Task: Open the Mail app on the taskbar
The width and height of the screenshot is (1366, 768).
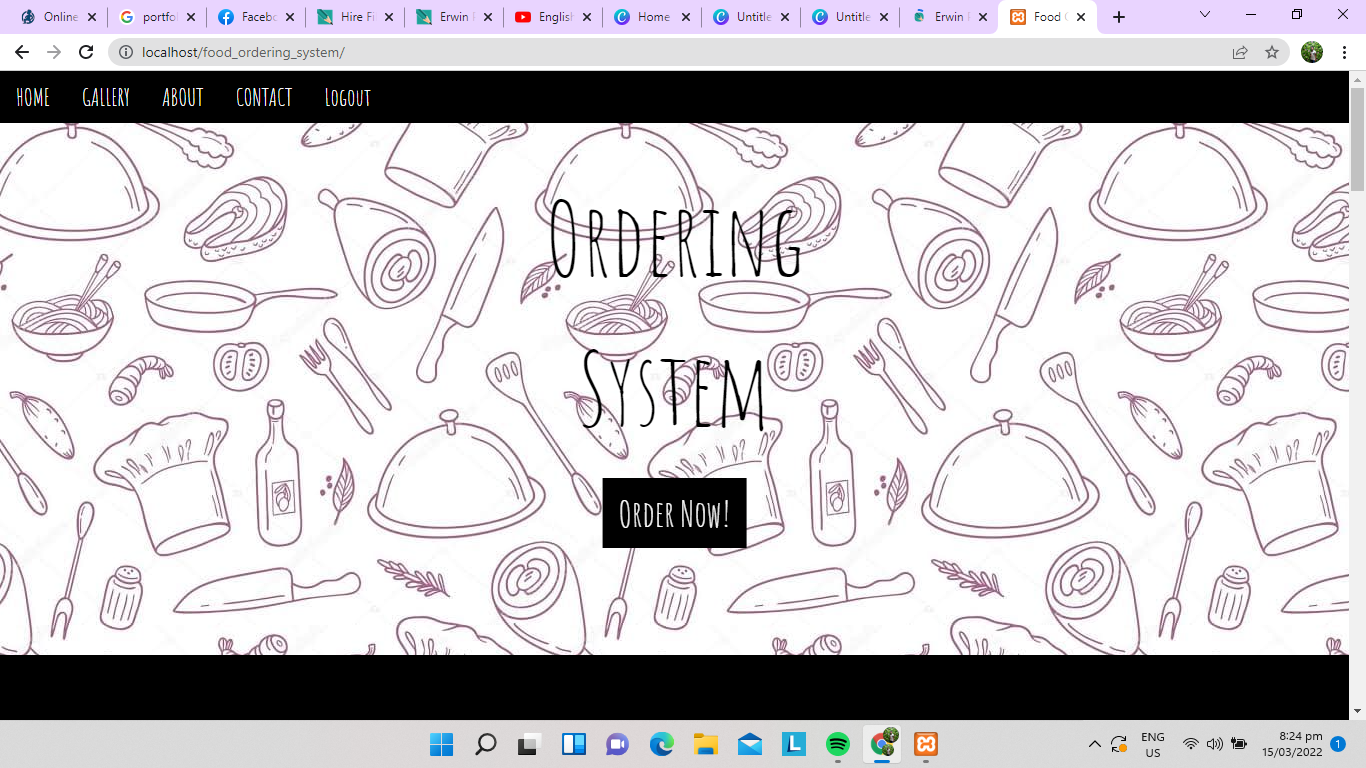Action: click(750, 744)
